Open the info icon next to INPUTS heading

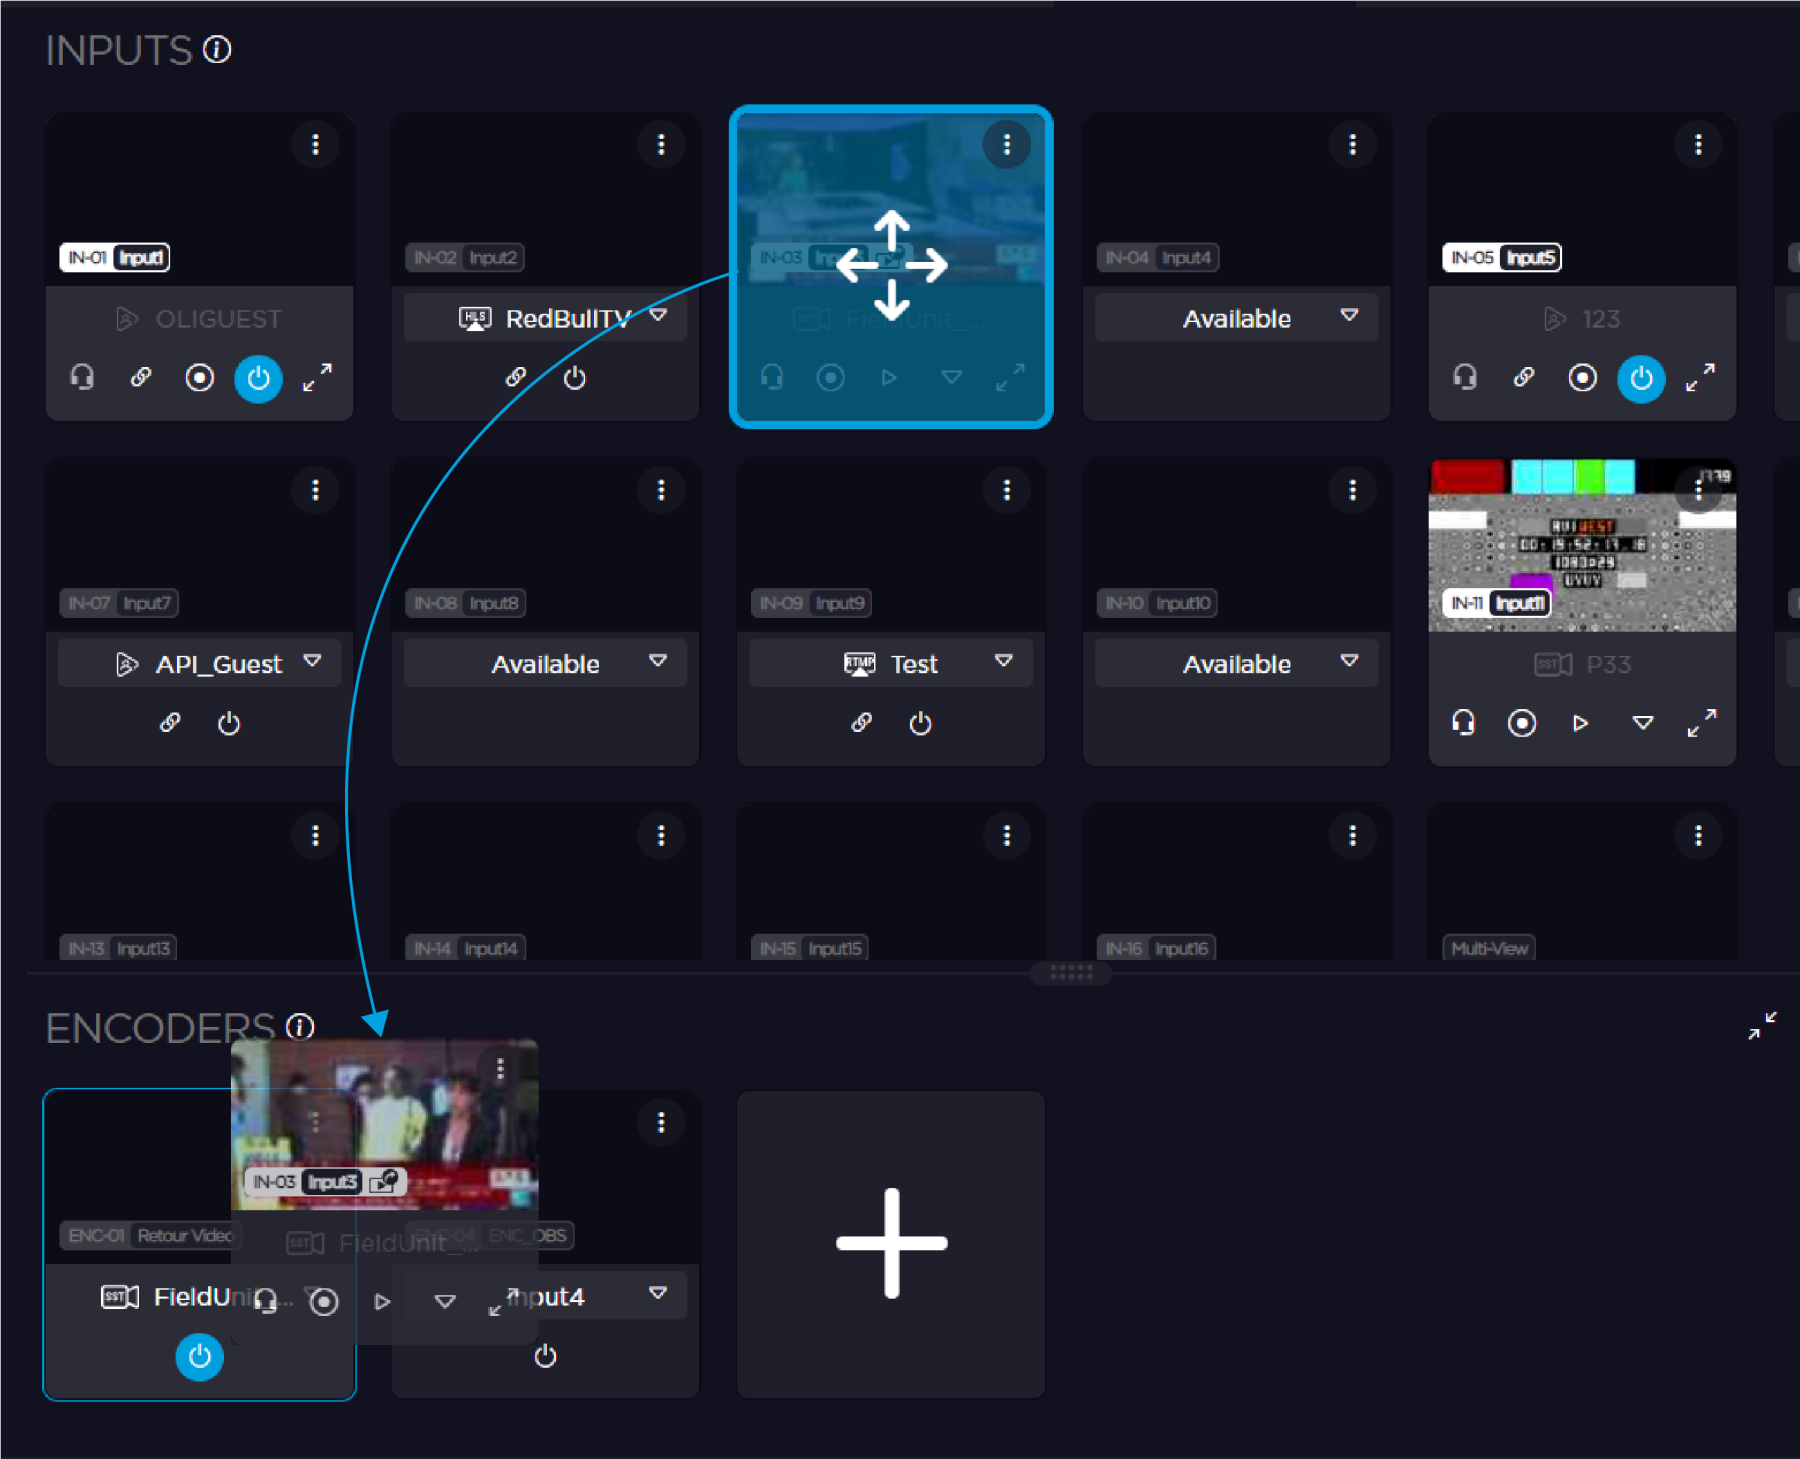coord(216,49)
